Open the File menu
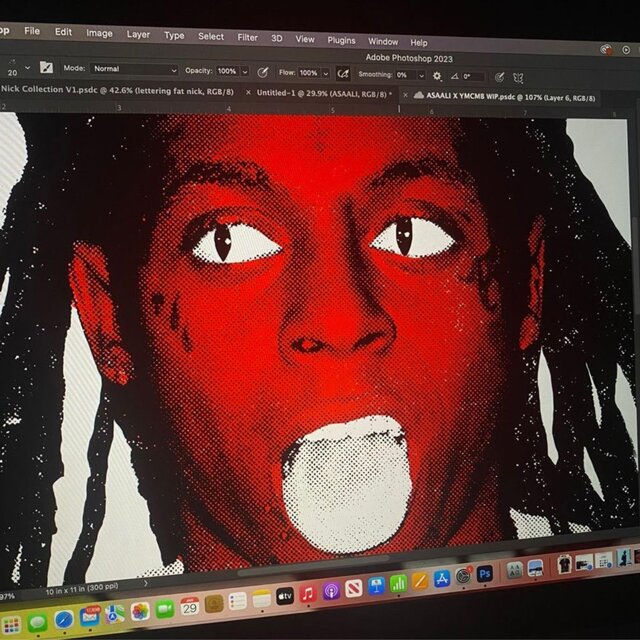The height and width of the screenshot is (640, 640). pos(32,31)
